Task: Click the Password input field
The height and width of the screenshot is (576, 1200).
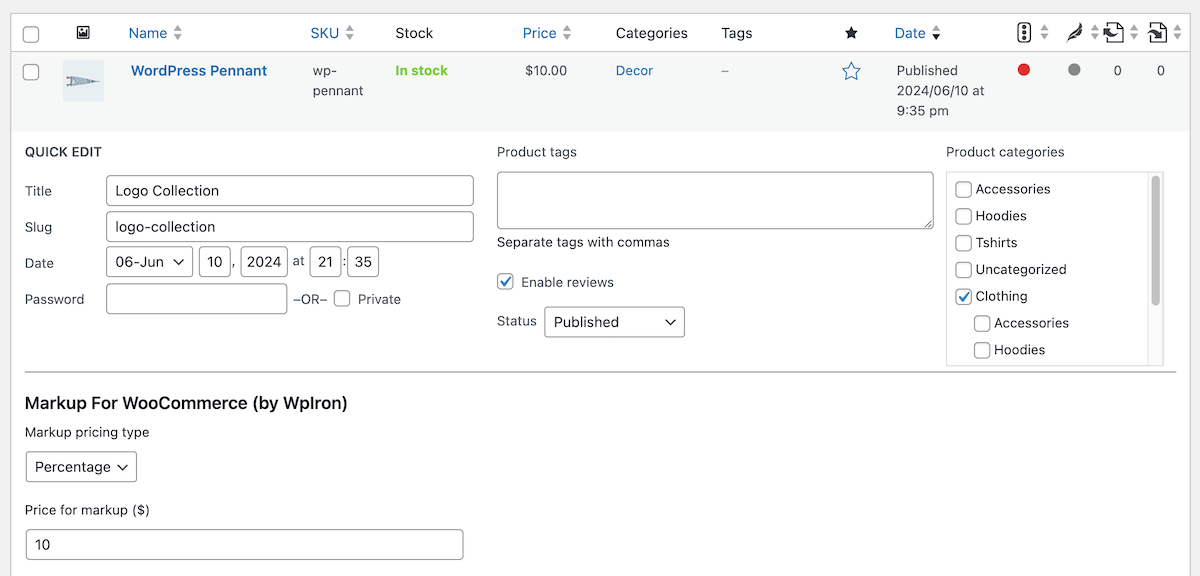Action: (x=197, y=298)
